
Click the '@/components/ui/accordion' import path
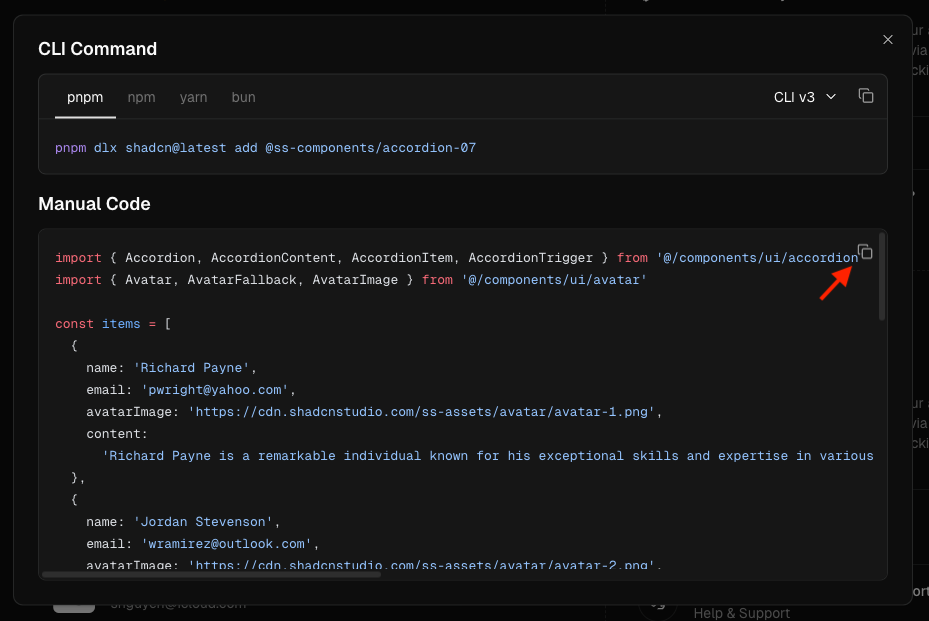coord(757,258)
